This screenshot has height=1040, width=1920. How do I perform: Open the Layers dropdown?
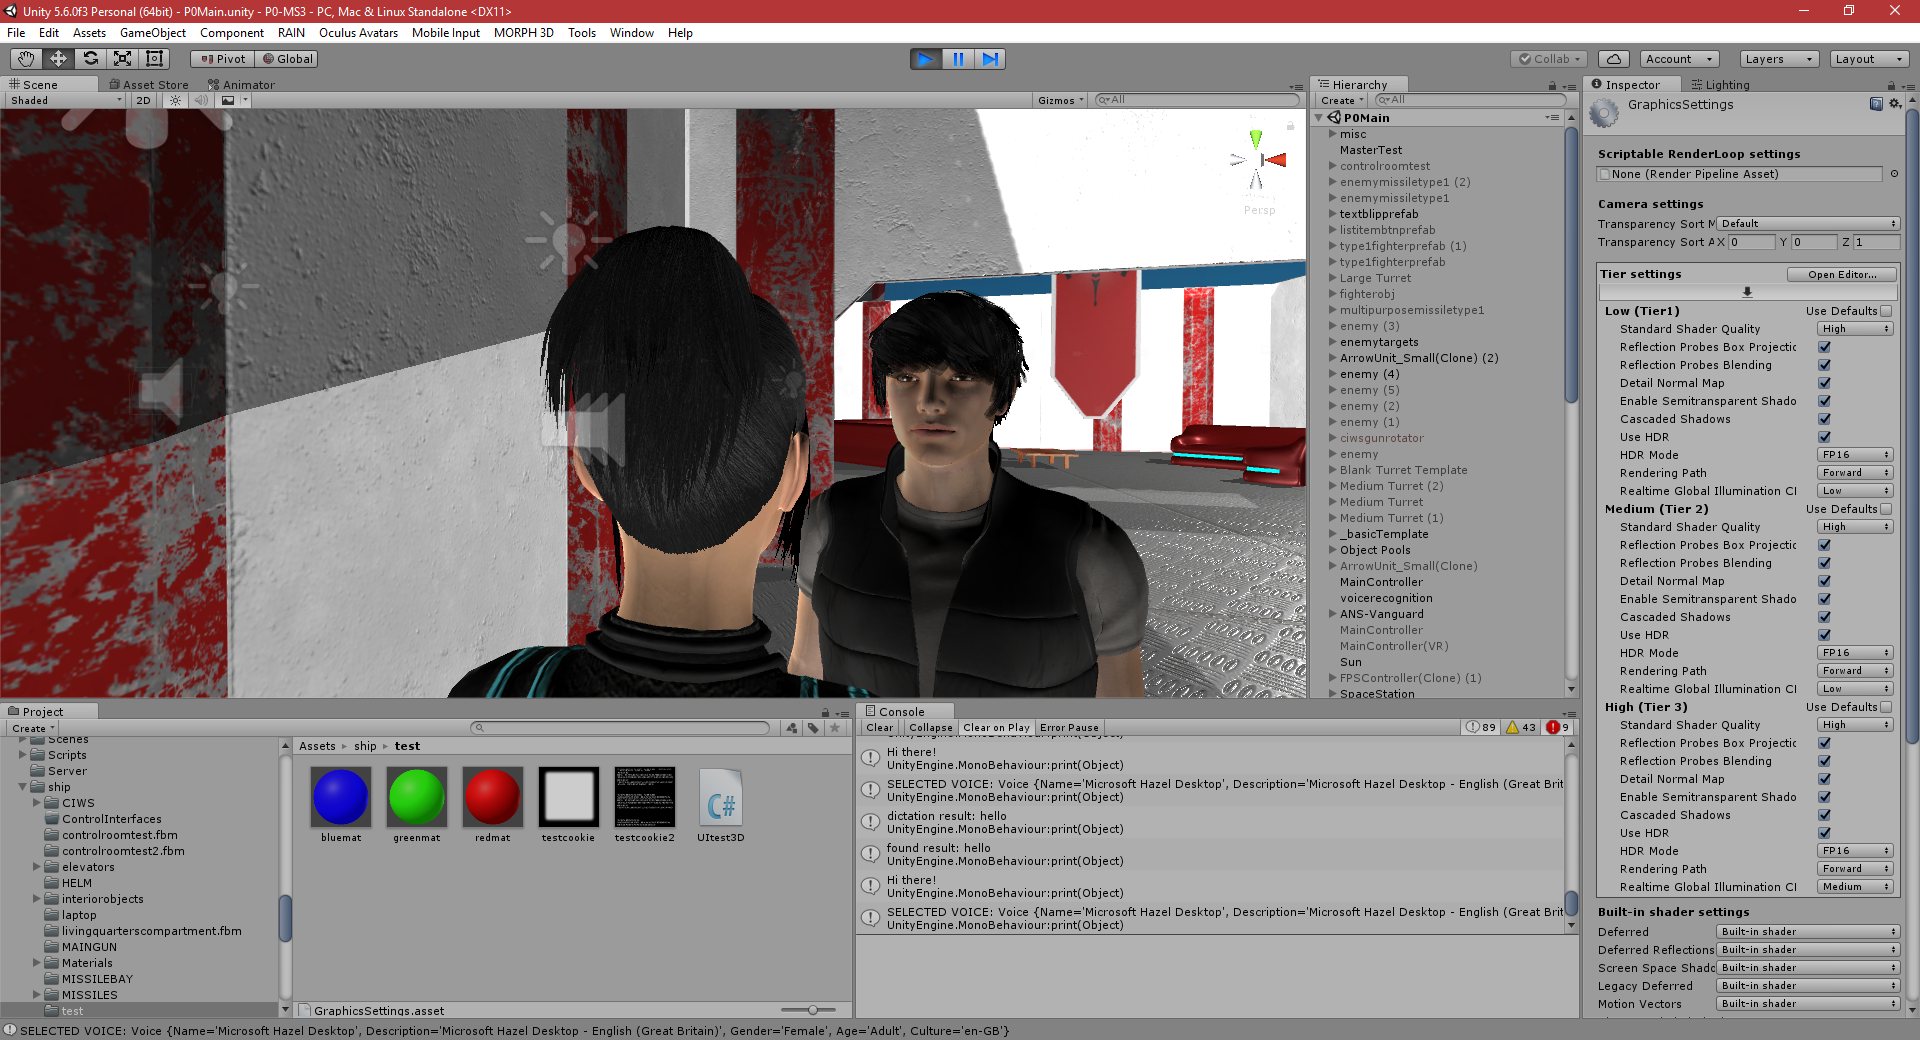click(1778, 59)
